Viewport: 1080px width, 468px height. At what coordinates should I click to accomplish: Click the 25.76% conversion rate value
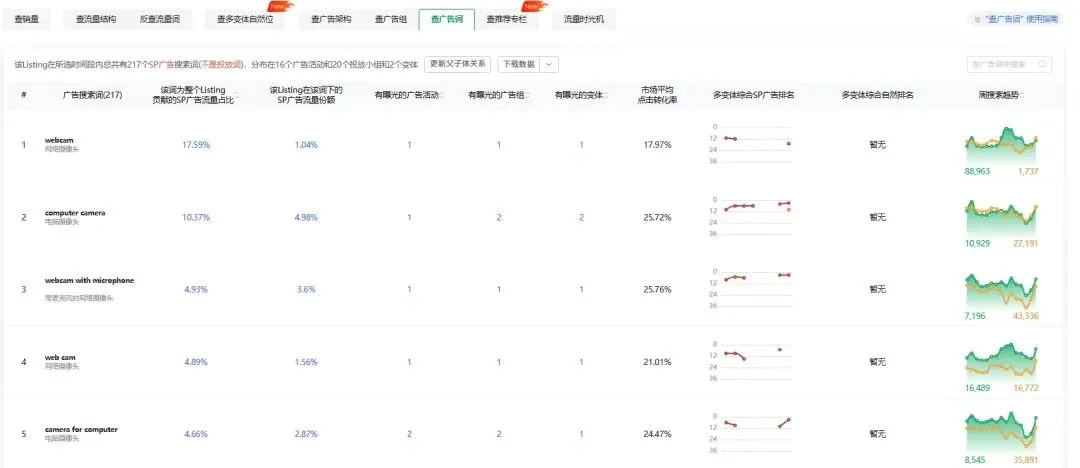[x=657, y=289]
